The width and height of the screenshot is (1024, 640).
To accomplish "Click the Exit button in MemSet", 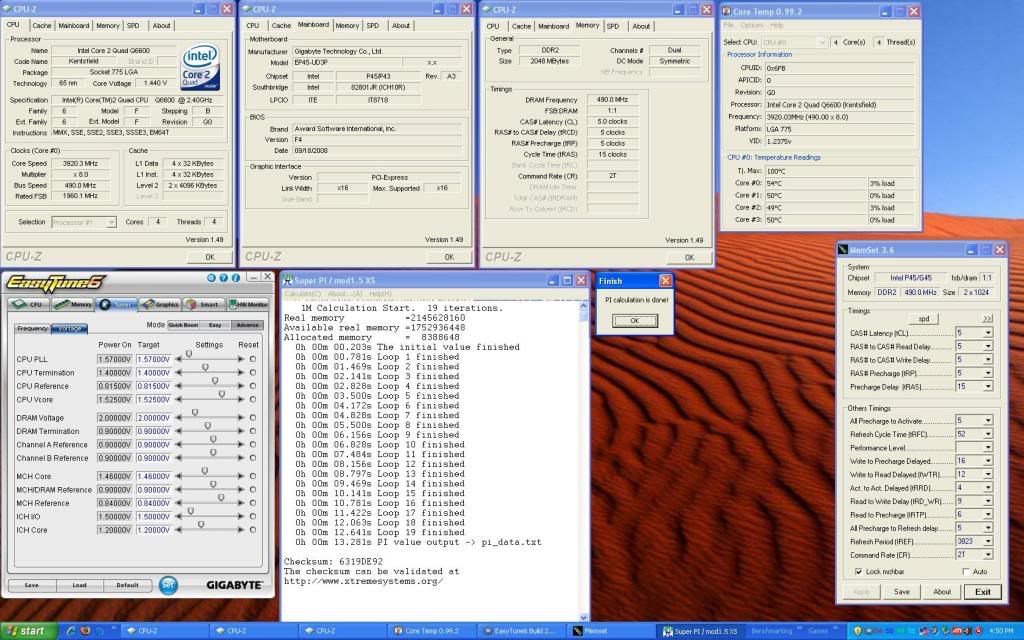I will point(983,592).
